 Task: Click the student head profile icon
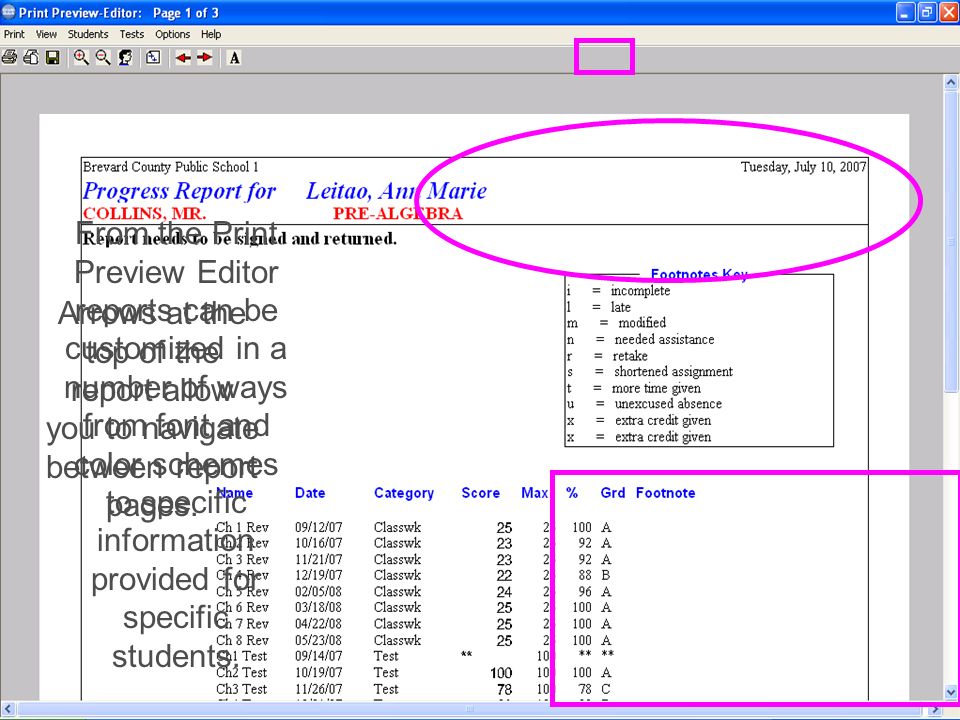tap(126, 58)
